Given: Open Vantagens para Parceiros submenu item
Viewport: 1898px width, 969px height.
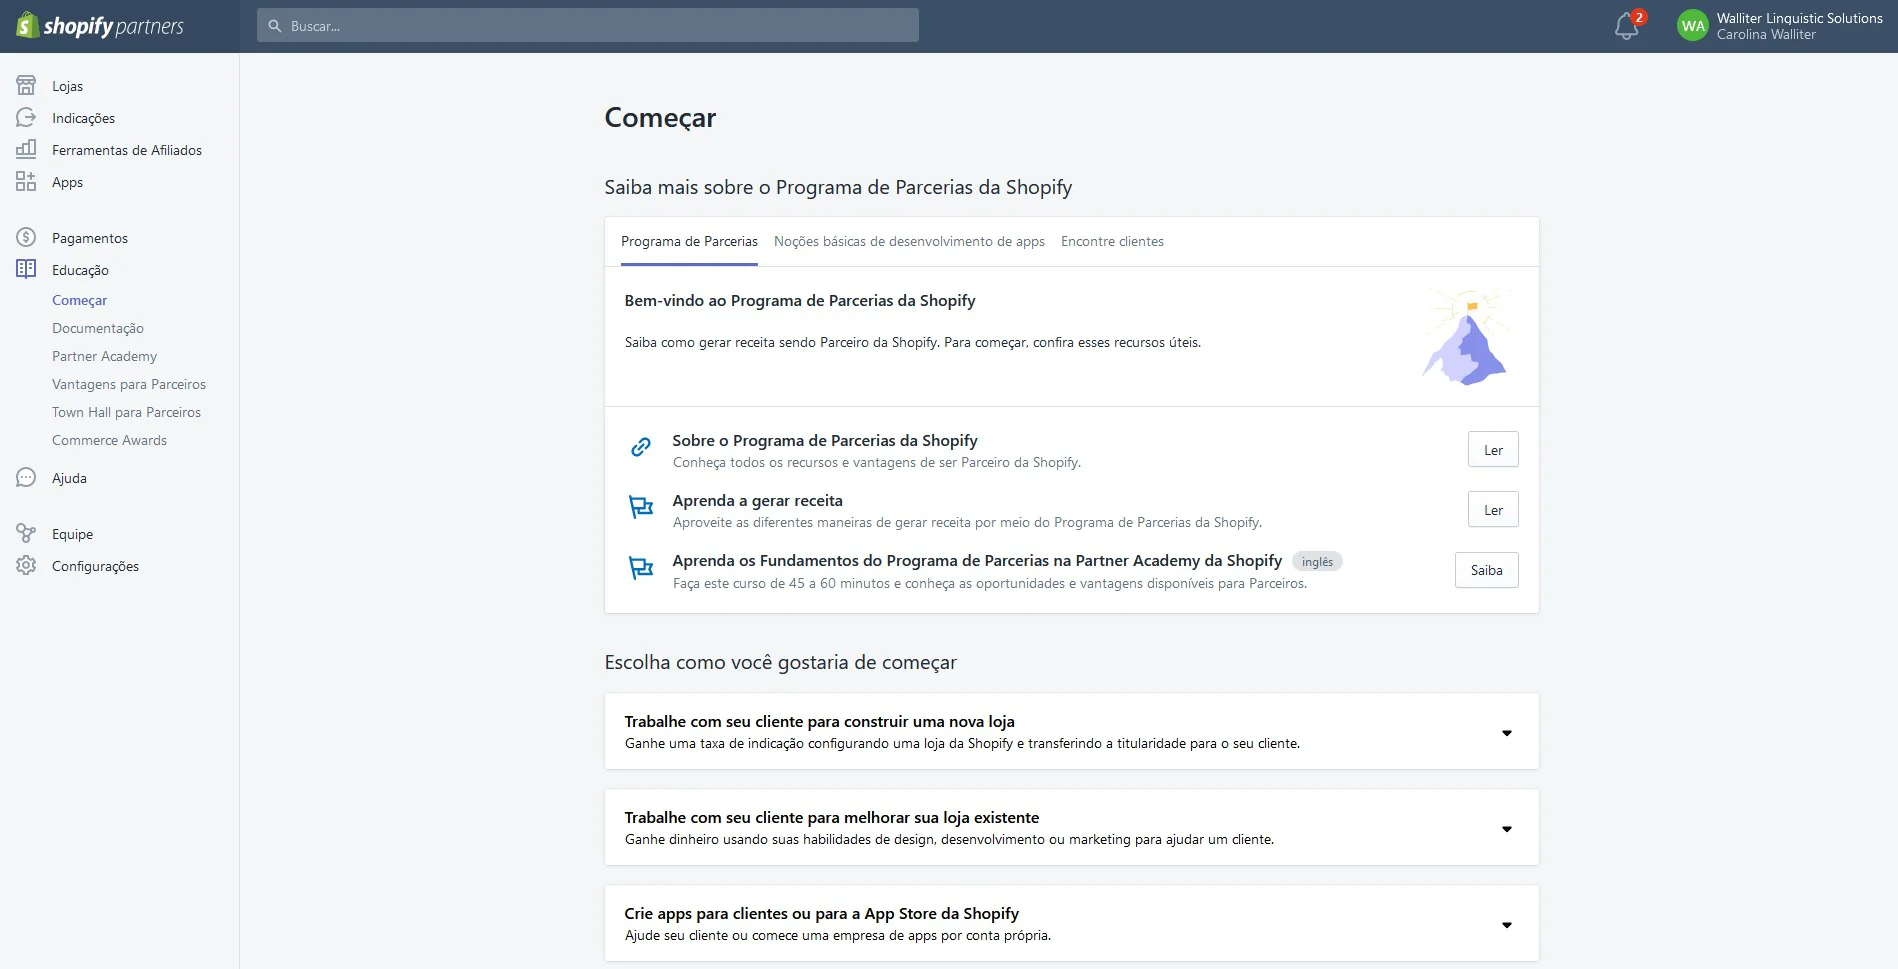Looking at the screenshot, I should click(129, 384).
